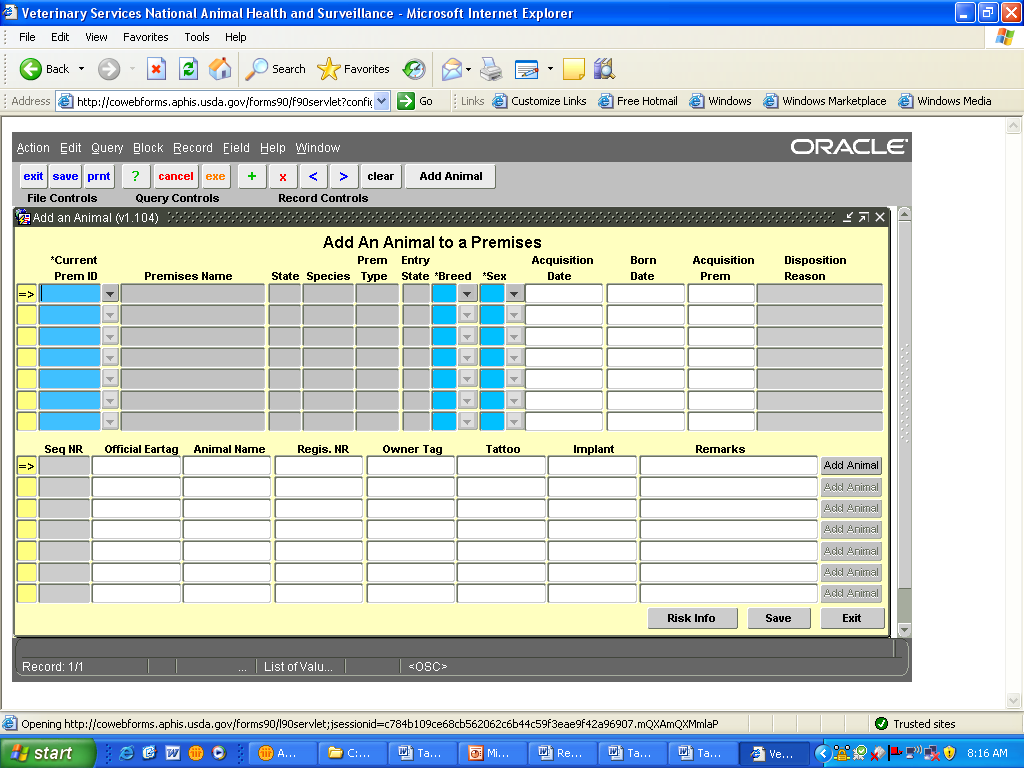This screenshot has width=1024, height=768.
Task: Go to next record with '>' button
Action: click(344, 177)
